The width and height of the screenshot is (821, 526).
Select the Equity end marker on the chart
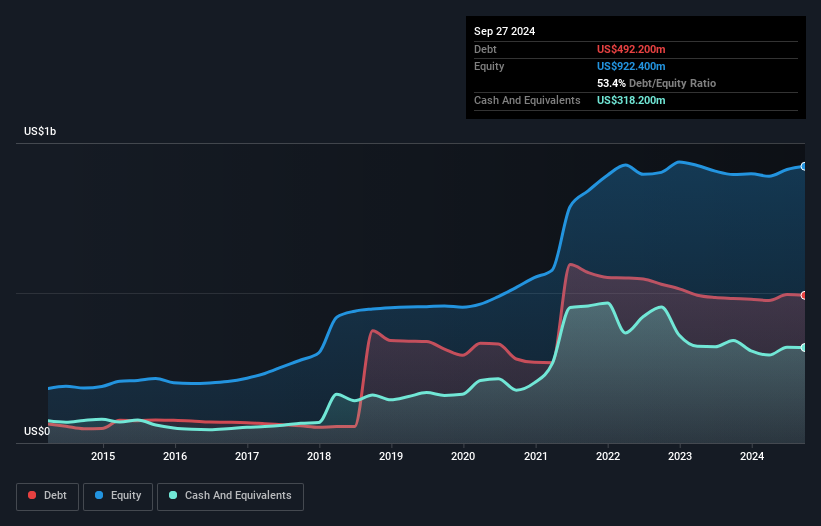804,166
